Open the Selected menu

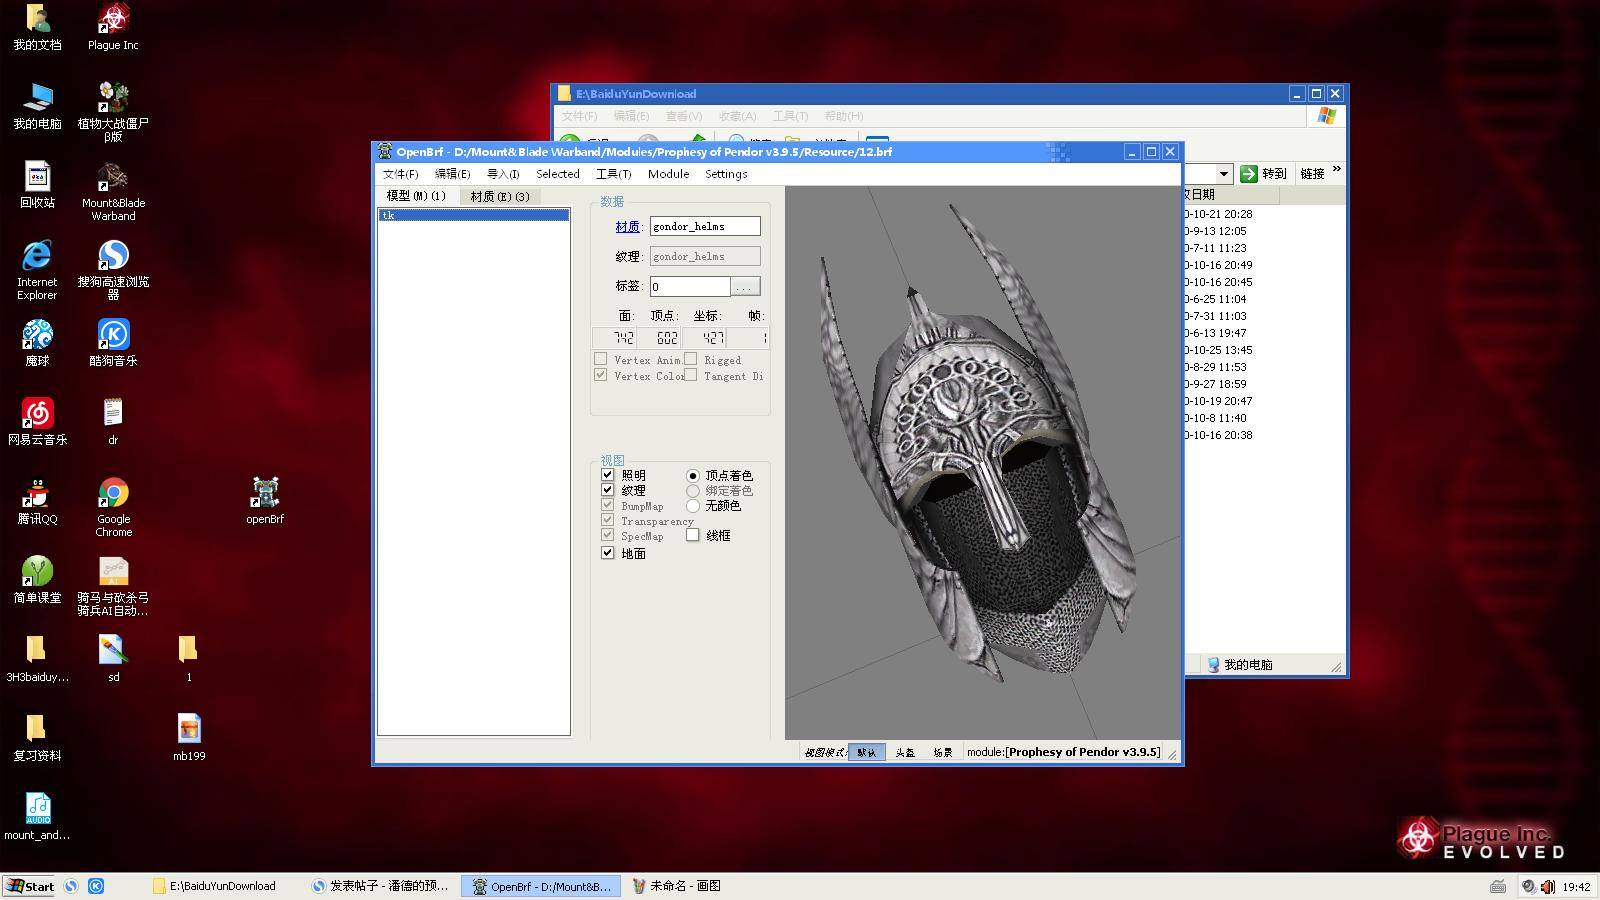[557, 174]
